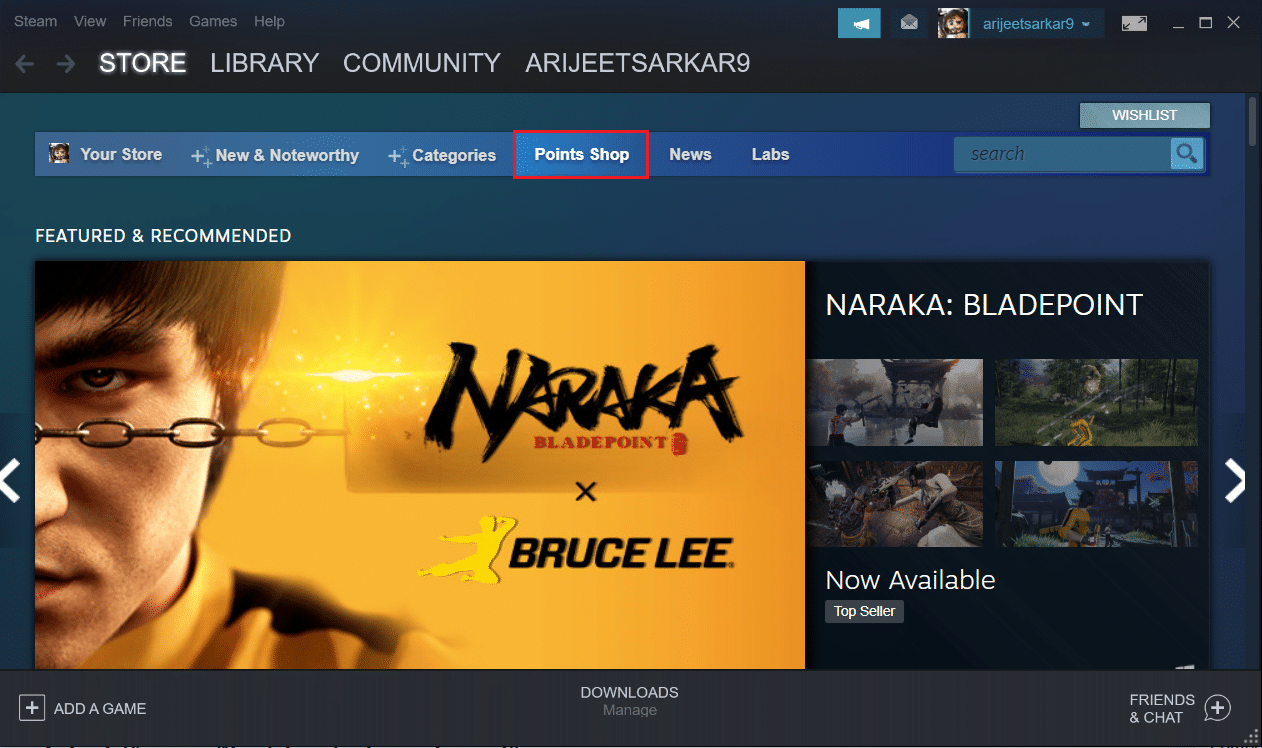This screenshot has height=748, width=1262.
Task: Click the search magnifying glass icon
Action: 1186,154
